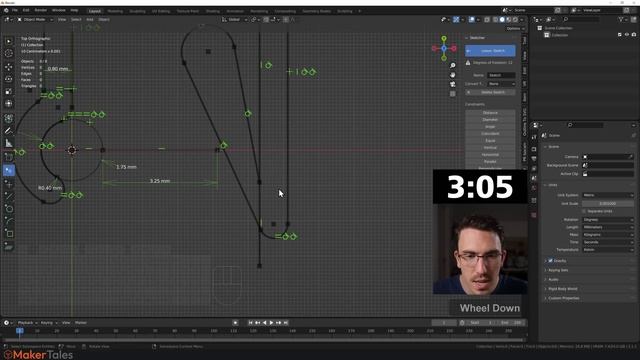Click the blue timeline playhead marker
This screenshot has height=360, width=640.
click(19, 331)
